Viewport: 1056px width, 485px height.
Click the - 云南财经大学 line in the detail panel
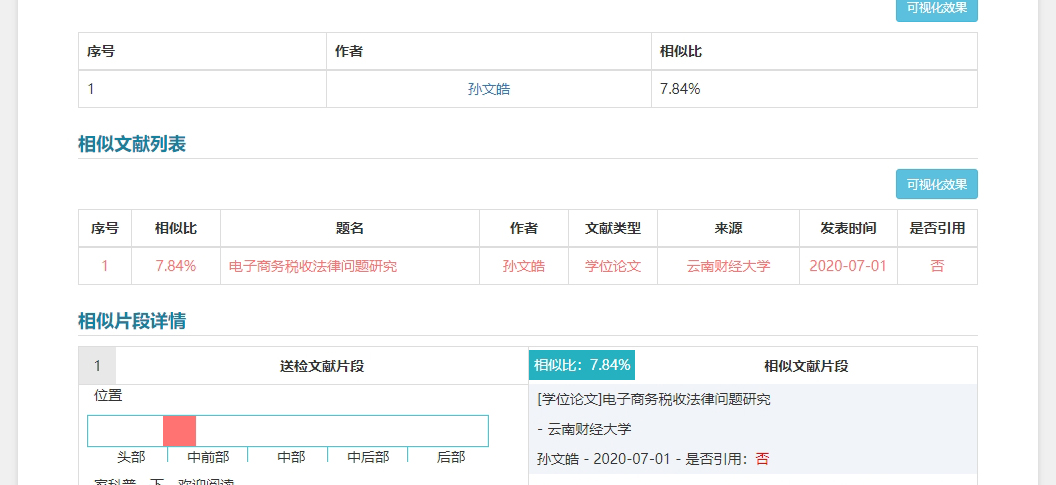click(585, 429)
